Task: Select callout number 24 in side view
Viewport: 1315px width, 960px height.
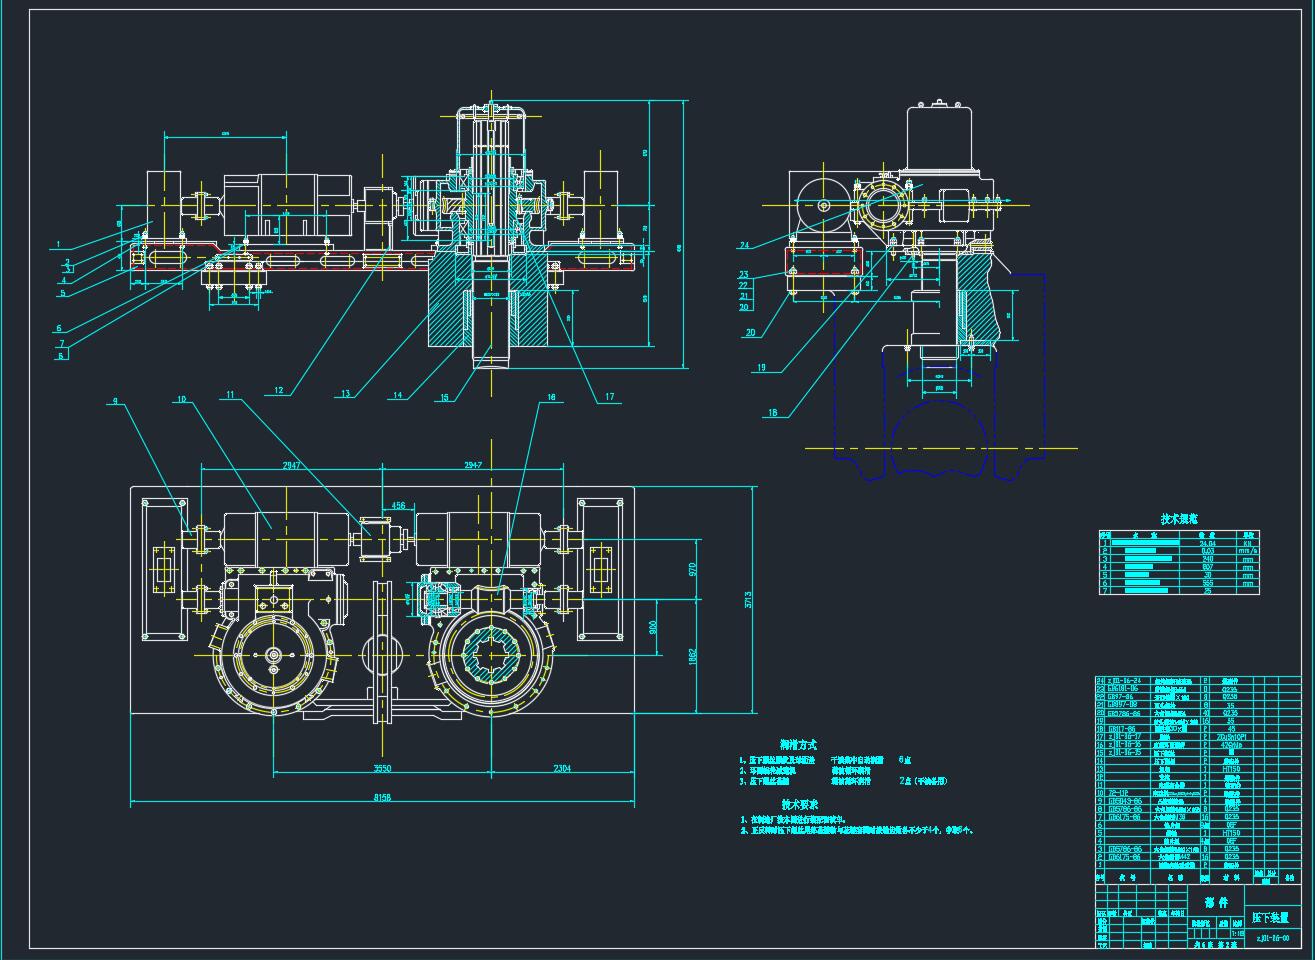Action: pos(744,245)
